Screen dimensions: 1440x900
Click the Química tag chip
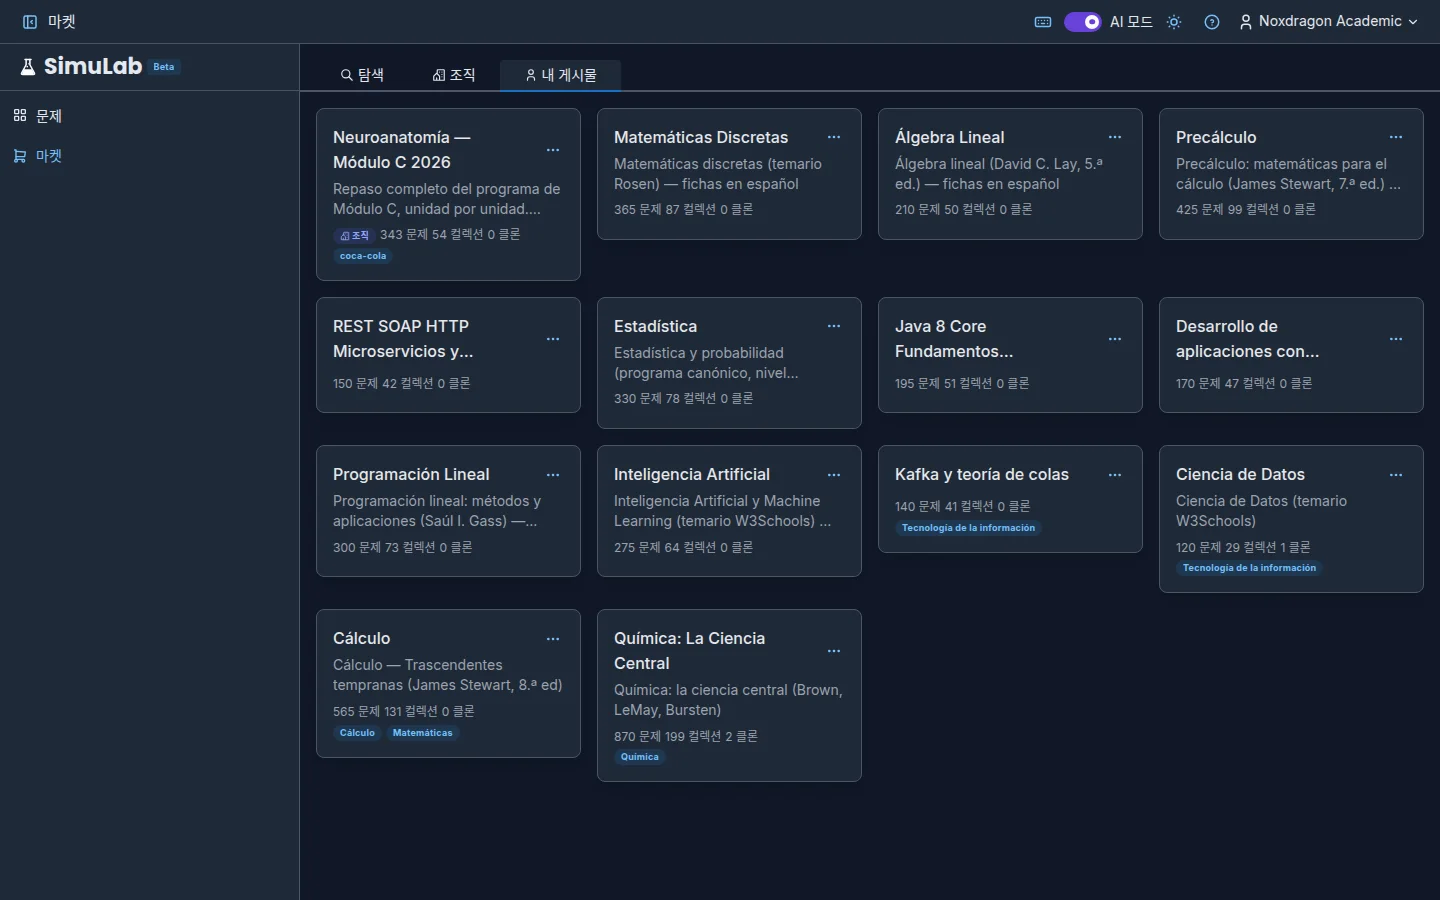(640, 757)
